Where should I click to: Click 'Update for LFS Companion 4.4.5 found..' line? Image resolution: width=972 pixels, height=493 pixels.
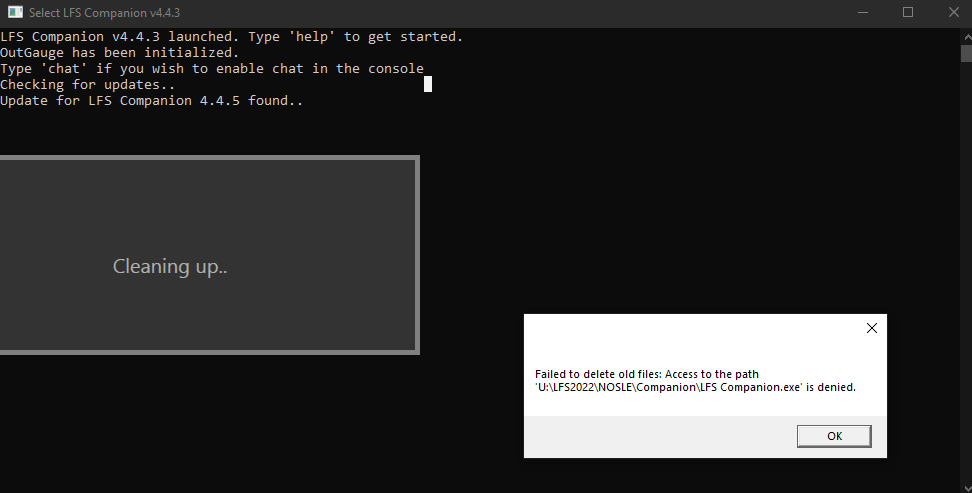click(151, 100)
